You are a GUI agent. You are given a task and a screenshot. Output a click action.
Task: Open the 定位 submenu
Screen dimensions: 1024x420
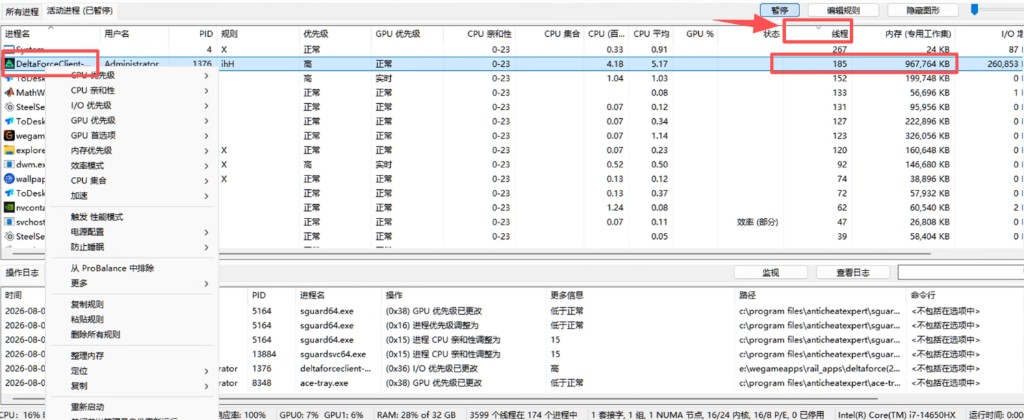[131, 370]
